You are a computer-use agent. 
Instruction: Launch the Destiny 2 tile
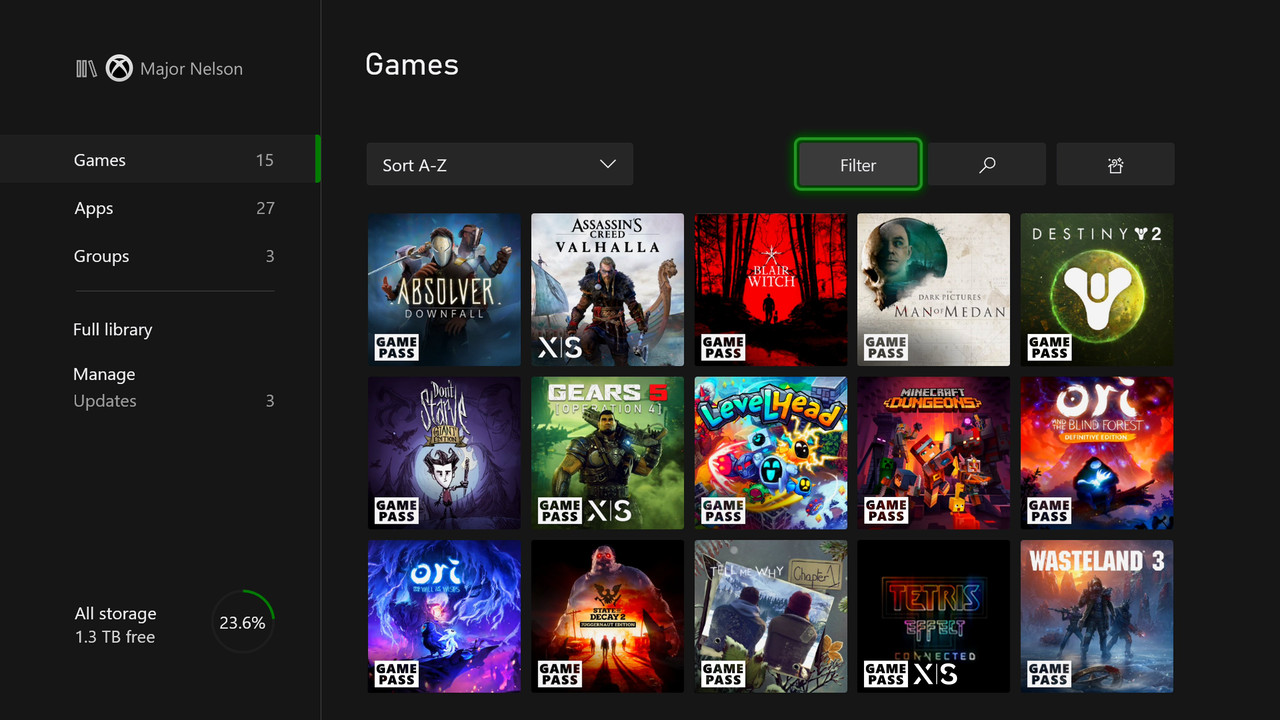(1097, 289)
